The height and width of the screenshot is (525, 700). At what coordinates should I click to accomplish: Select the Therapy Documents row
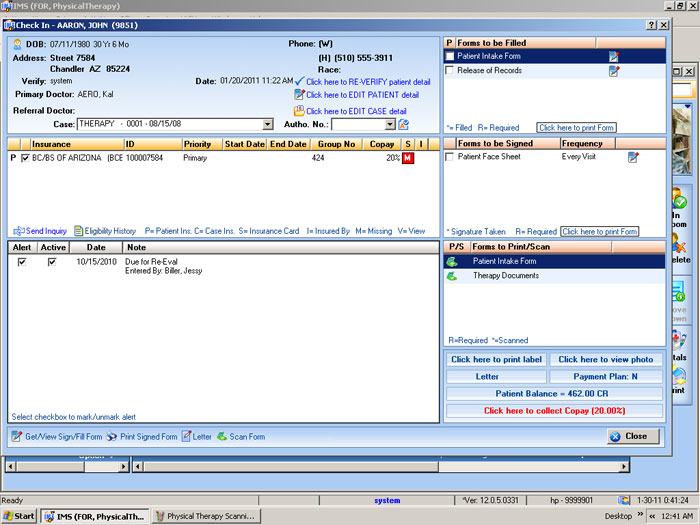point(554,276)
